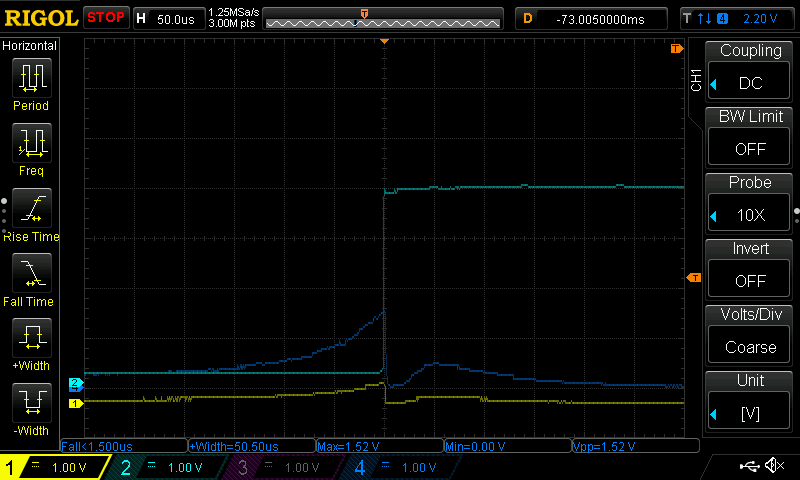Select the -Width measurement icon
800x480 pixels.
[32, 403]
